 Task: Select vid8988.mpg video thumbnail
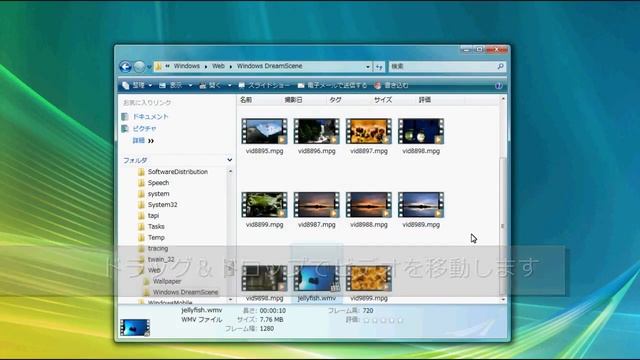point(369,205)
